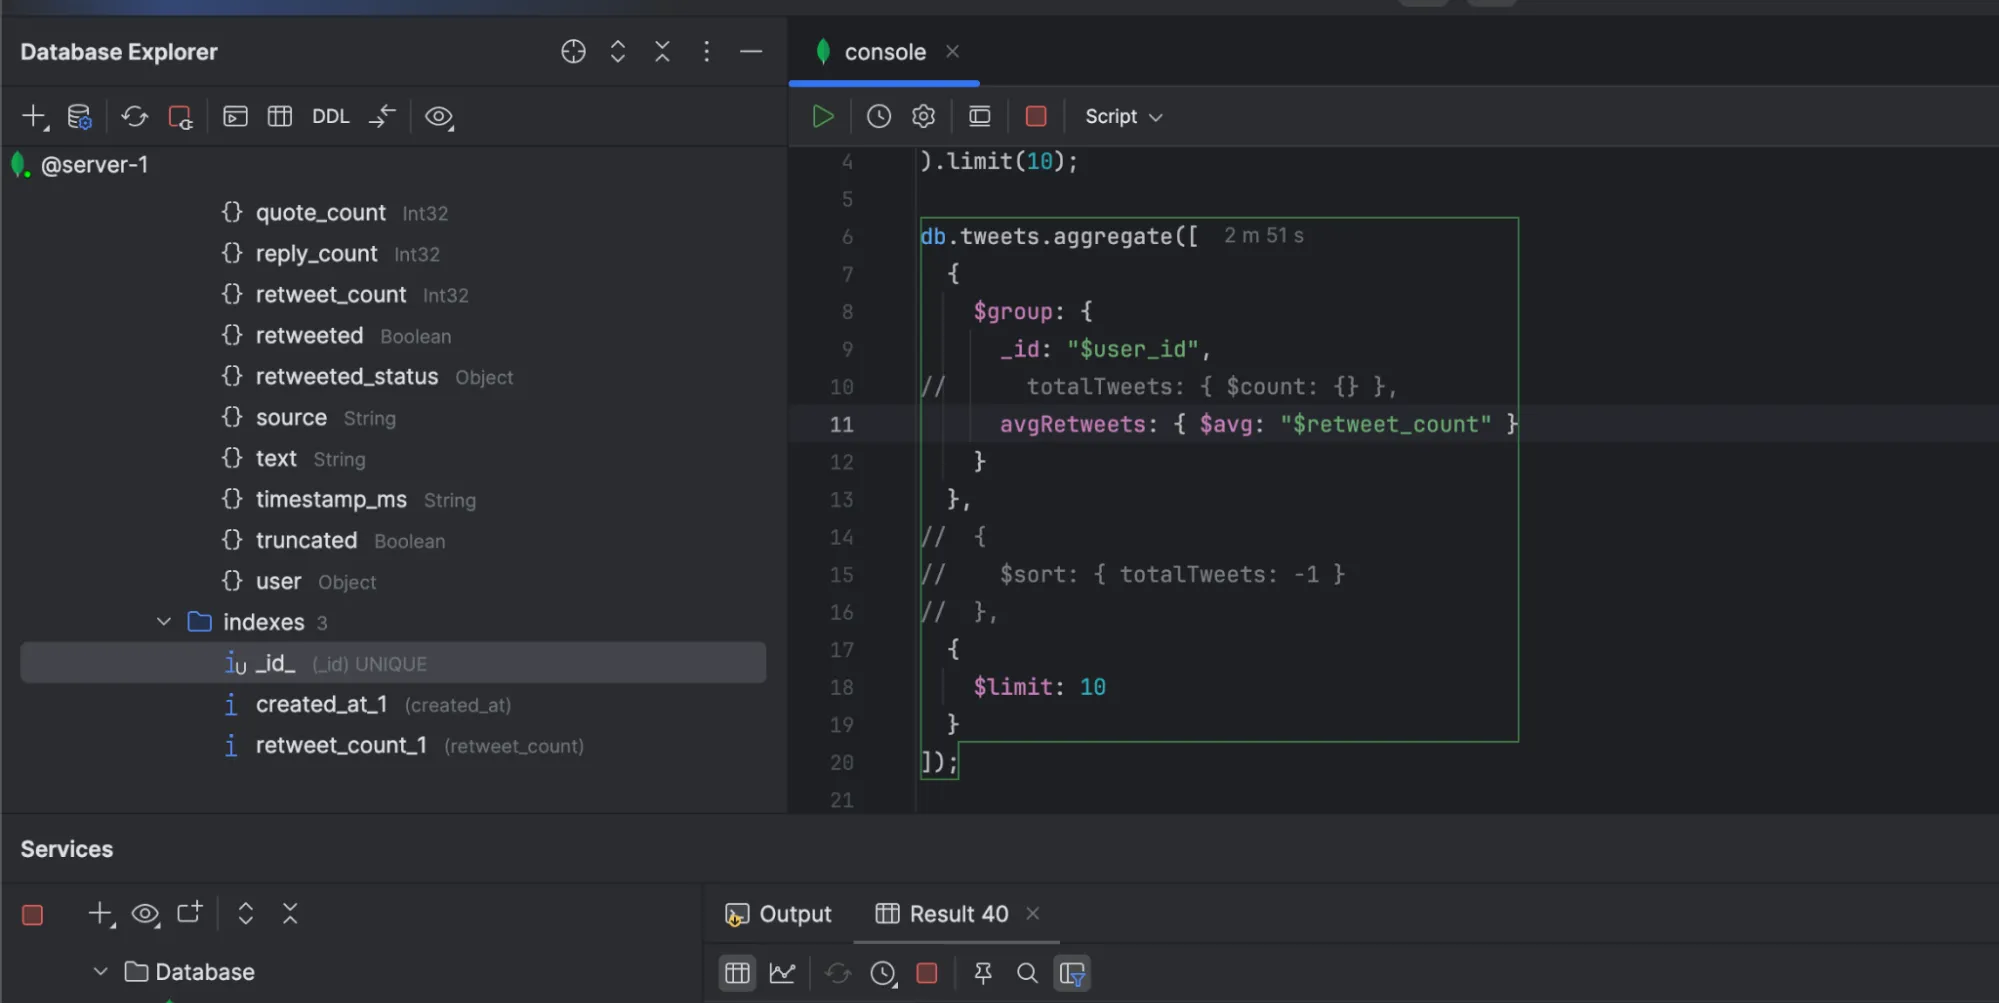Screen dimensions: 1999x1004
Task: Open search in result grid
Action: pos(1027,973)
